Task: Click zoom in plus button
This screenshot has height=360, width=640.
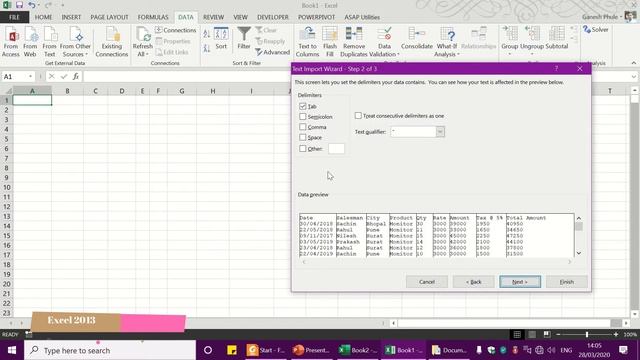Action: point(616,335)
